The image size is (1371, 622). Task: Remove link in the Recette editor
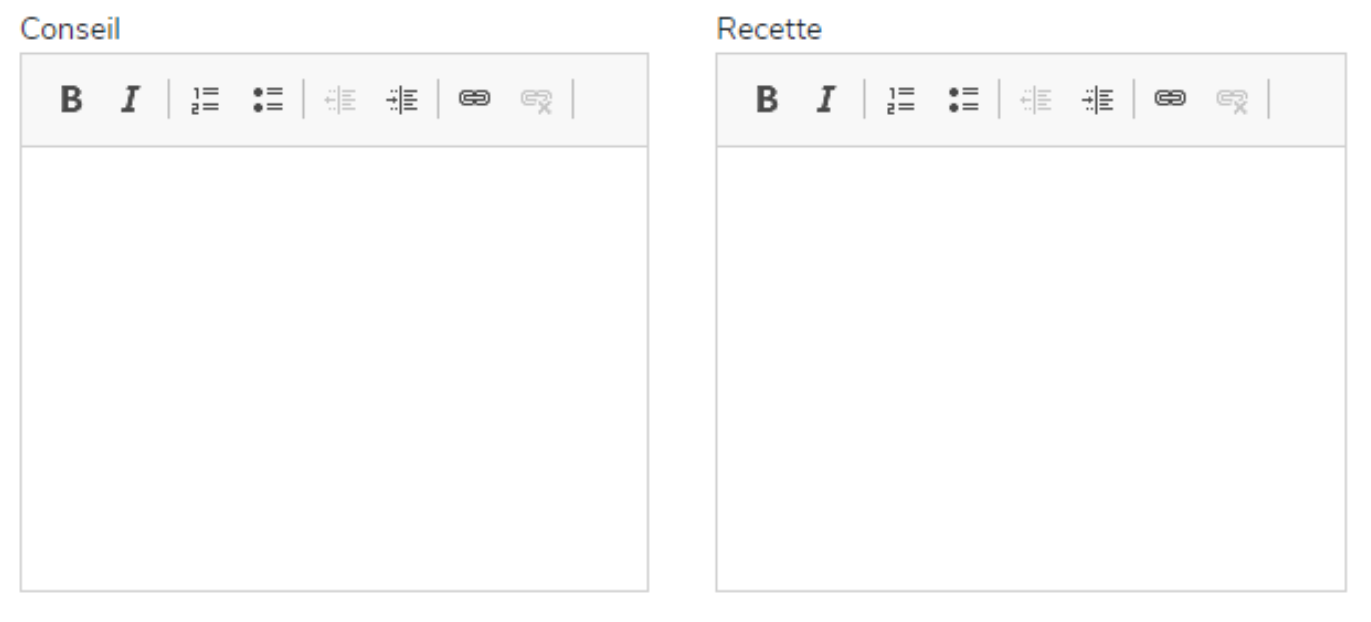[x=1232, y=99]
